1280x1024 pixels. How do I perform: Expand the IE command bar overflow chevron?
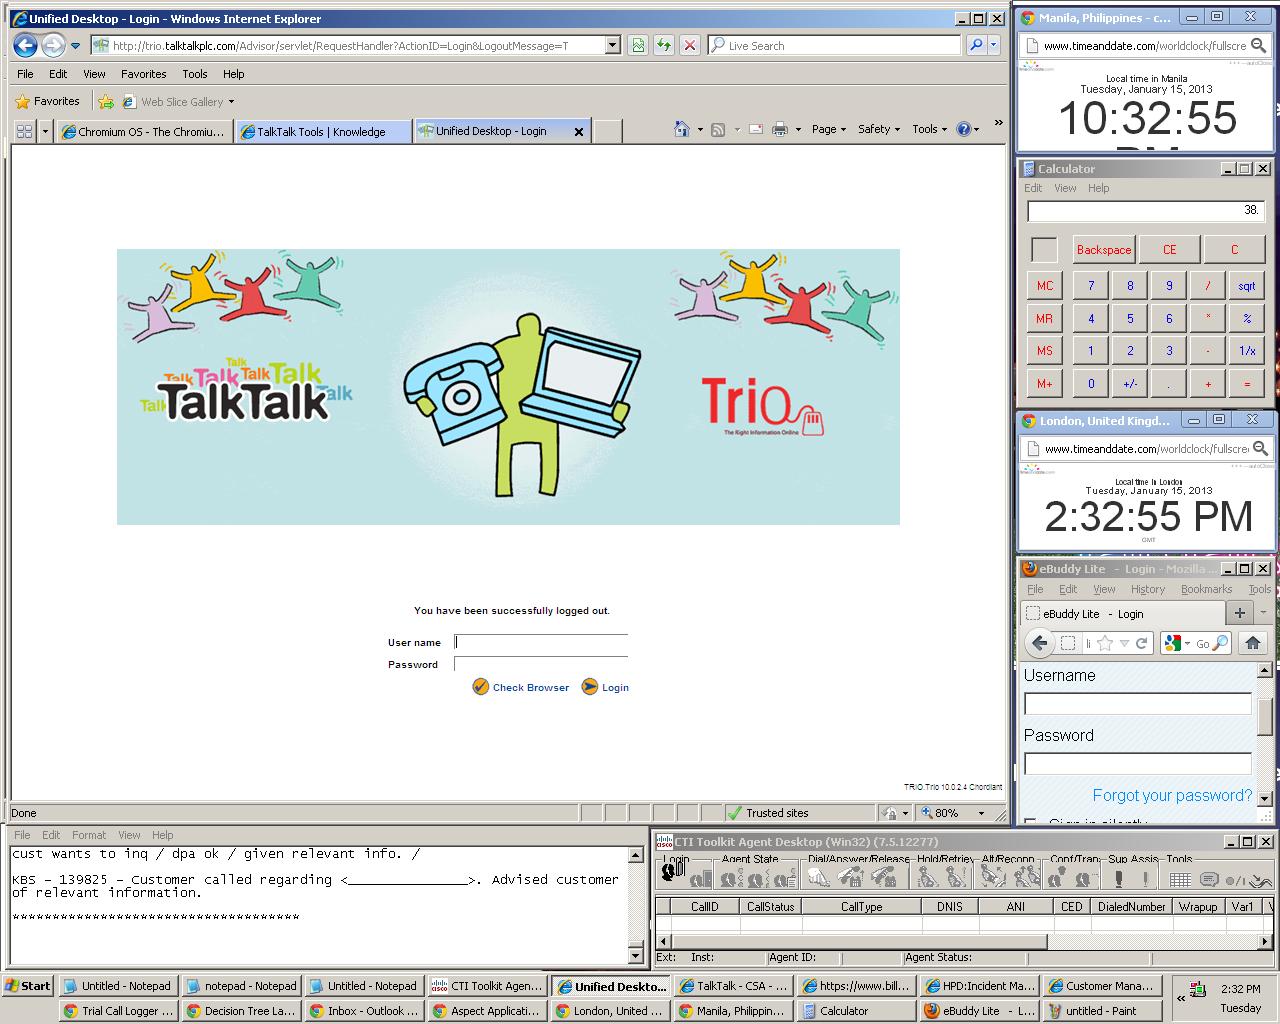click(998, 123)
